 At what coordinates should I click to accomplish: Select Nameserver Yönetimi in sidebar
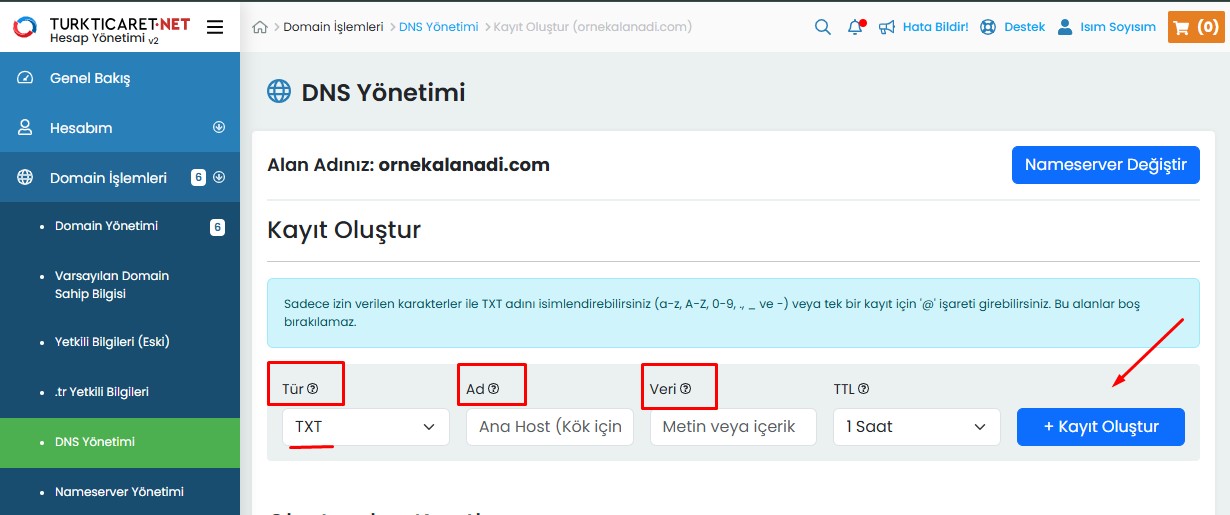(x=119, y=492)
